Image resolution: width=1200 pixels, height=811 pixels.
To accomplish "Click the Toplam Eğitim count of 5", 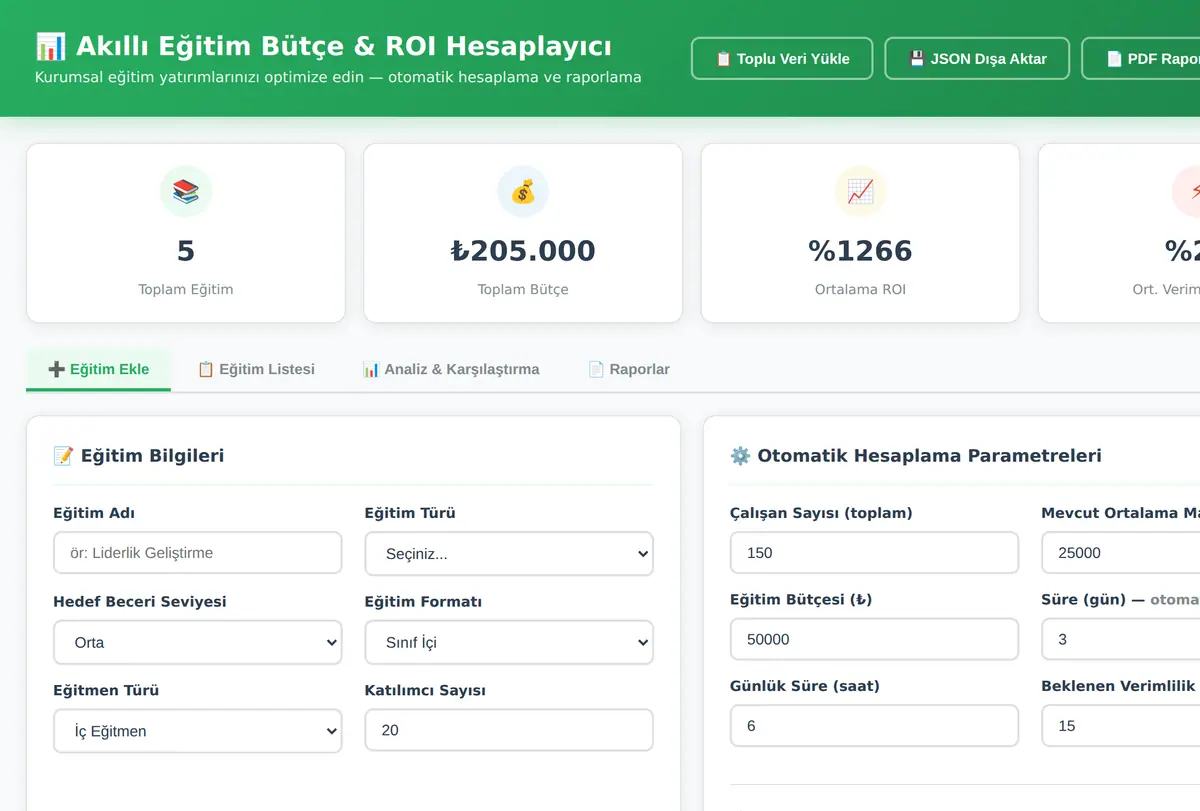I will pyautogui.click(x=186, y=250).
